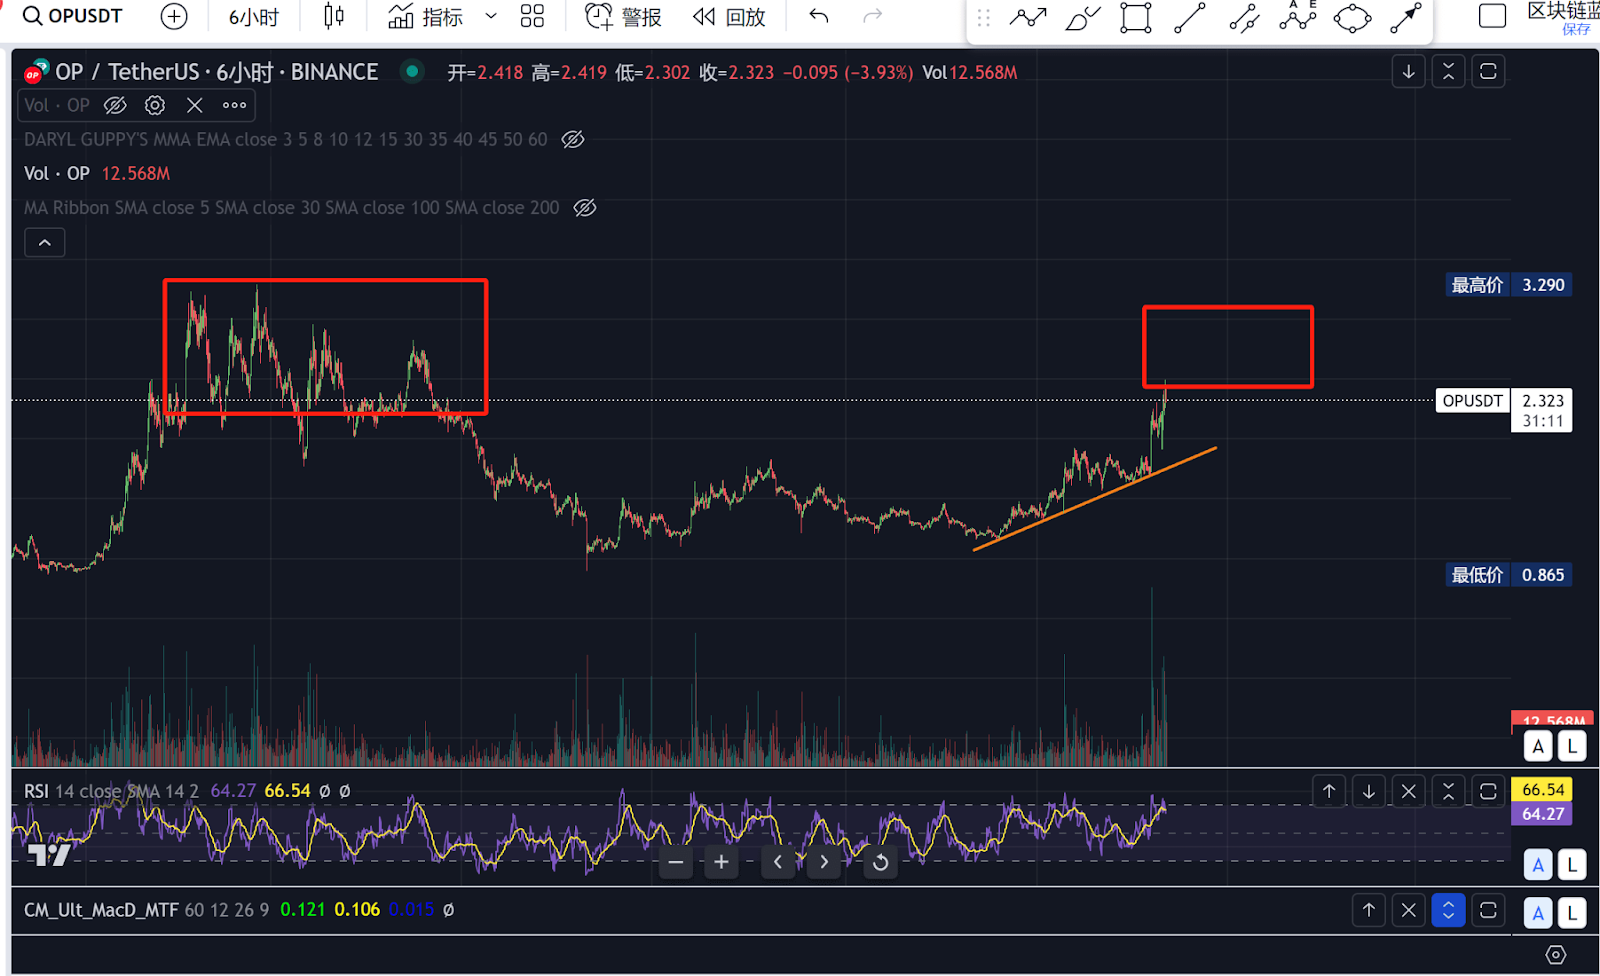Zoom out the chart with minus
The width and height of the screenshot is (1600, 976).
pyautogui.click(x=676, y=862)
